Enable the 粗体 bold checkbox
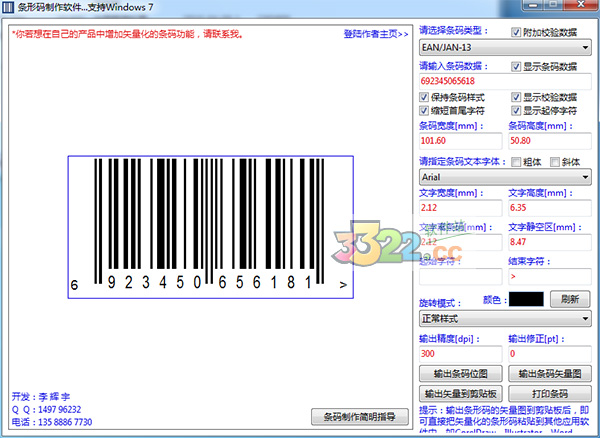The width and height of the screenshot is (600, 438). (x=516, y=162)
